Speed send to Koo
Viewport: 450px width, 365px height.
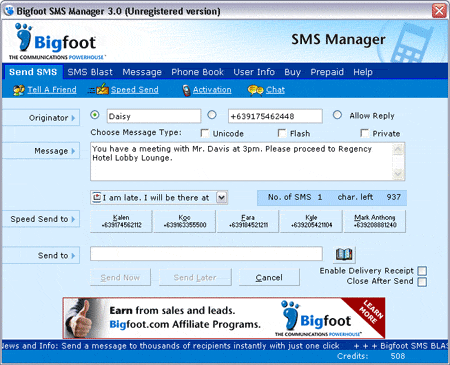(x=185, y=221)
